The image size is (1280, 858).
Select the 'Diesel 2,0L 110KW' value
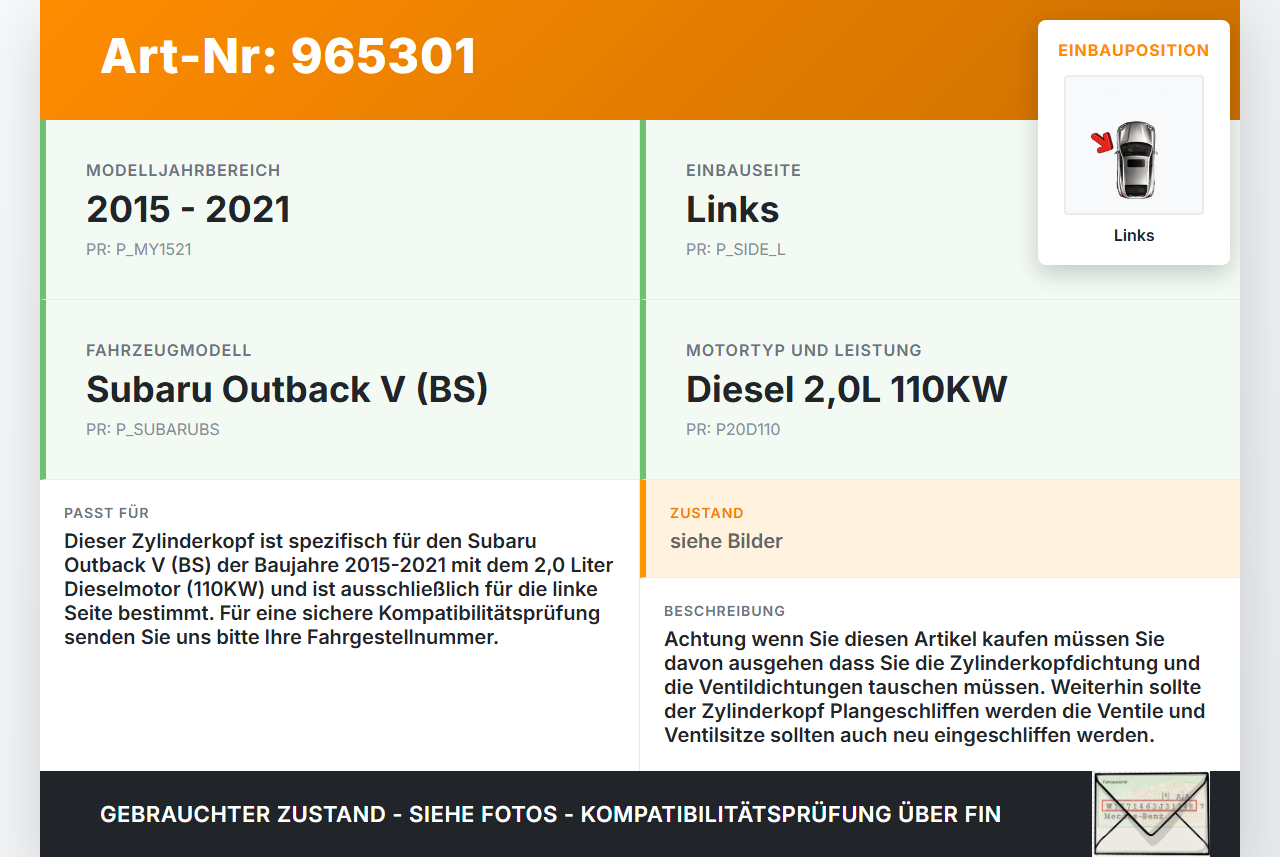[x=846, y=389]
